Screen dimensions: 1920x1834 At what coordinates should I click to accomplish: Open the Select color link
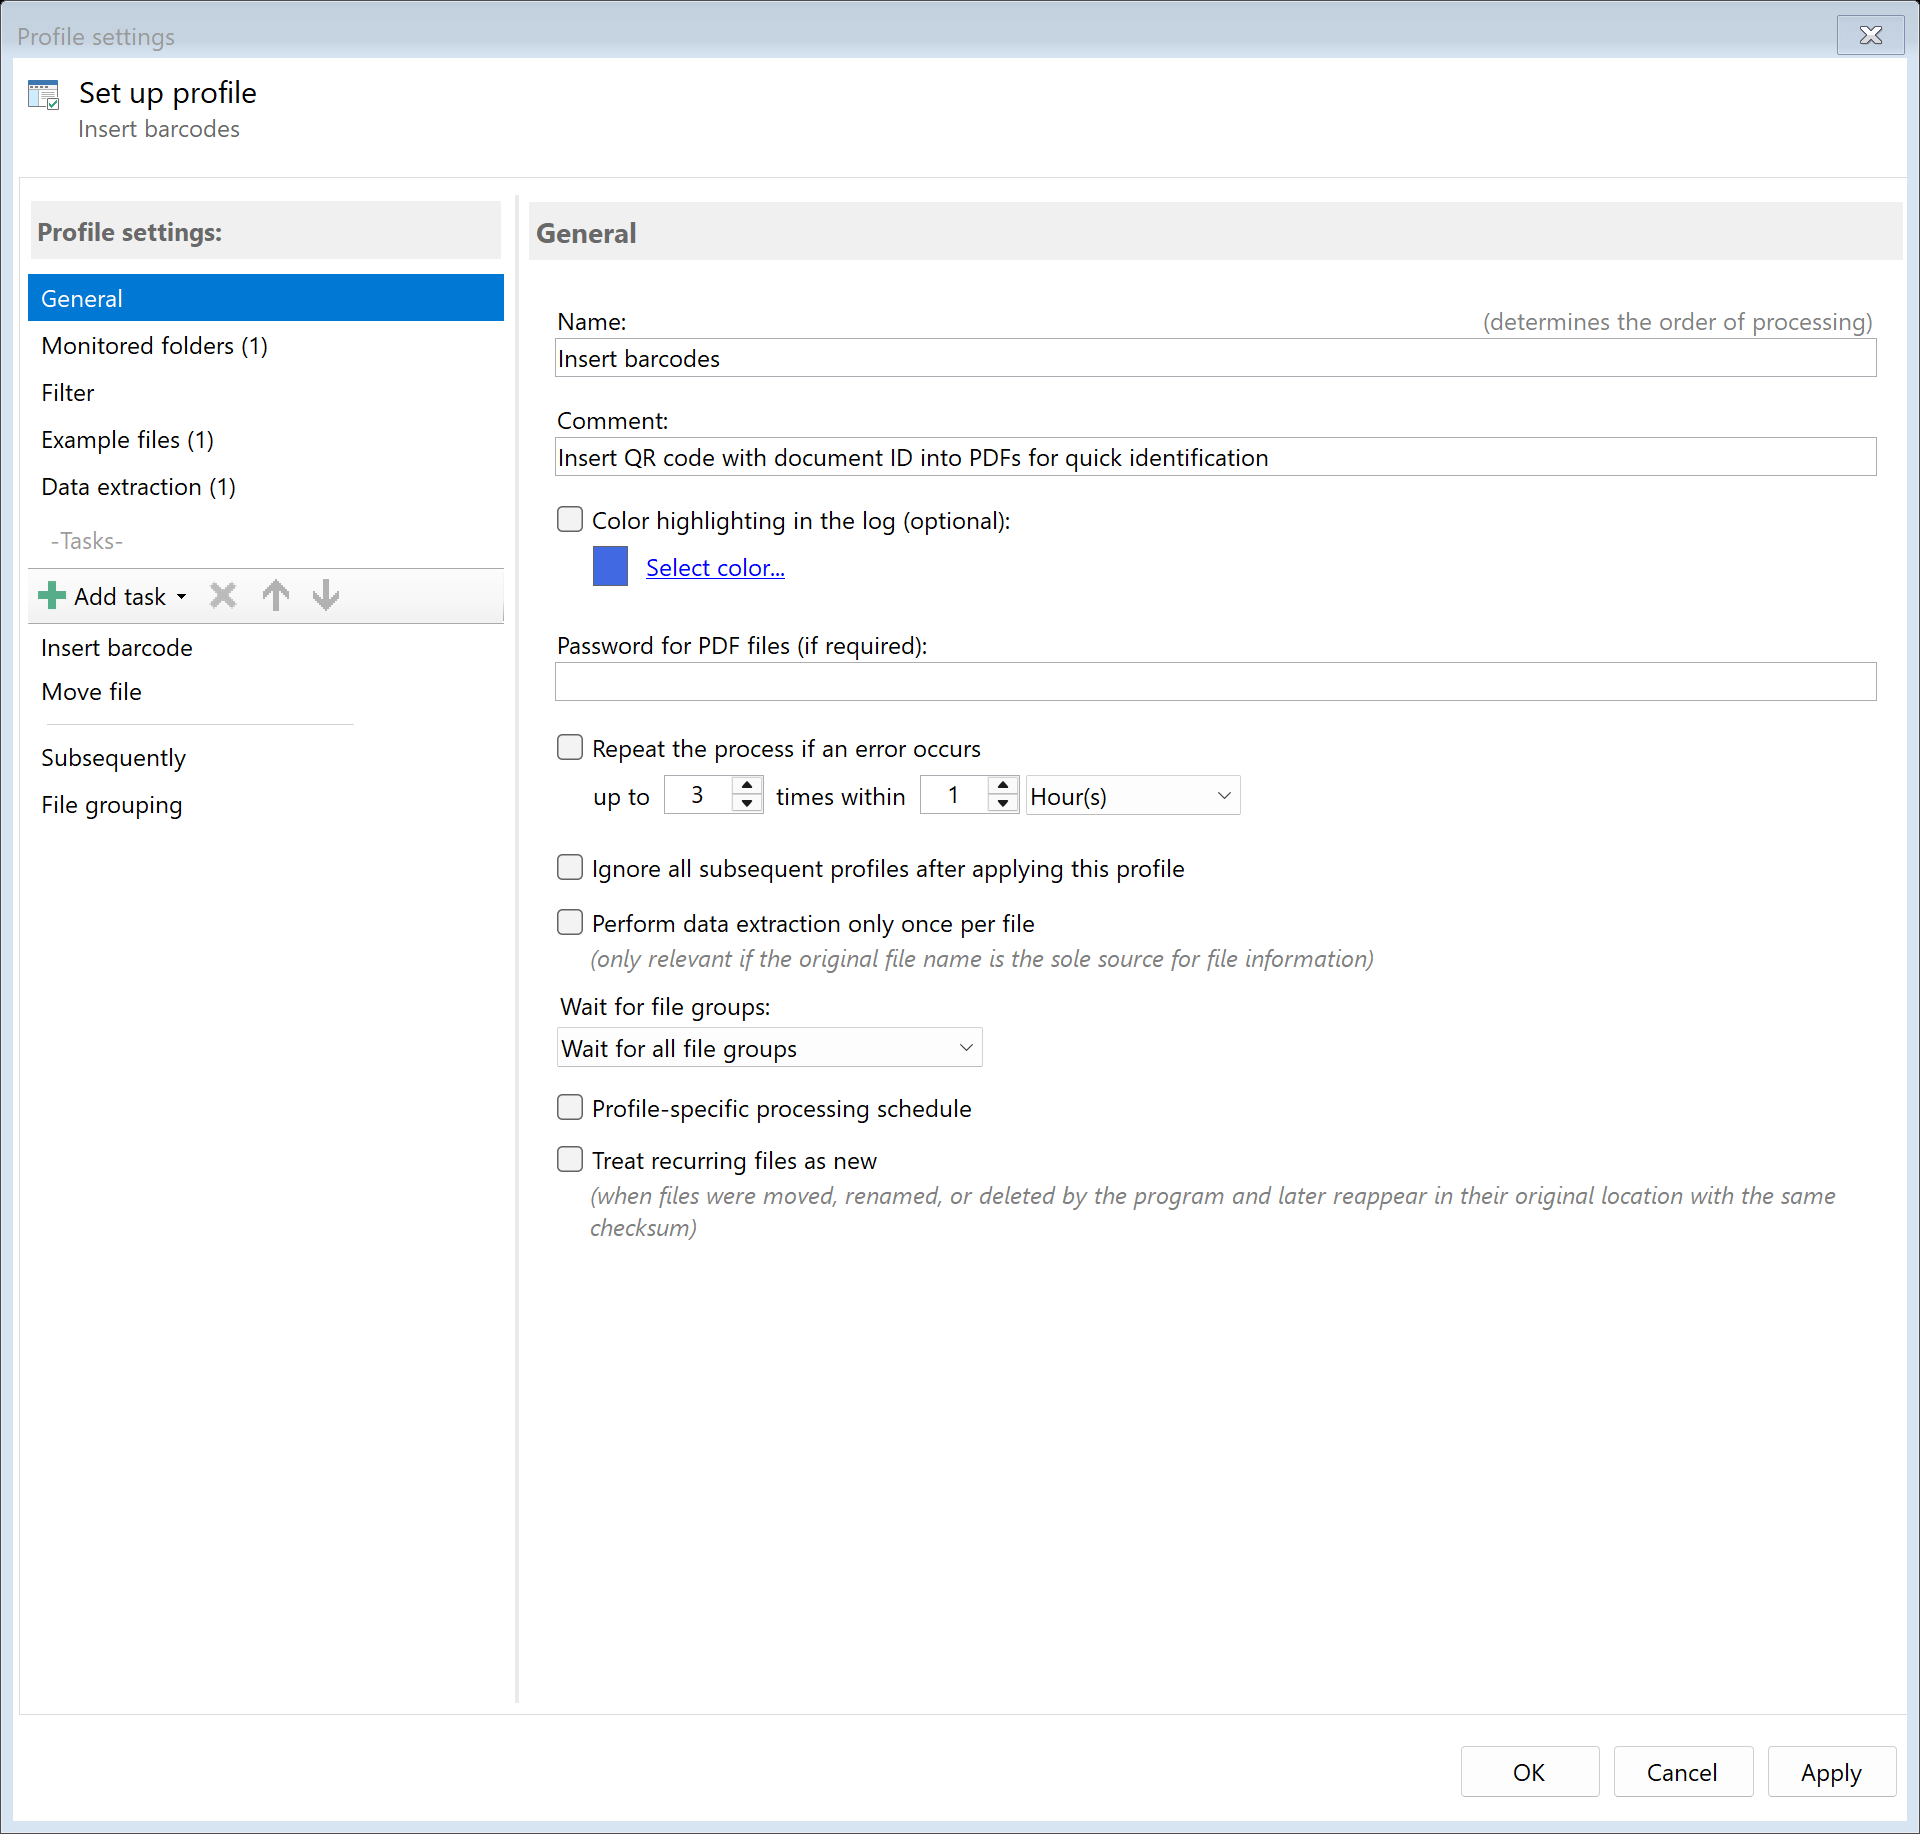[x=714, y=567]
